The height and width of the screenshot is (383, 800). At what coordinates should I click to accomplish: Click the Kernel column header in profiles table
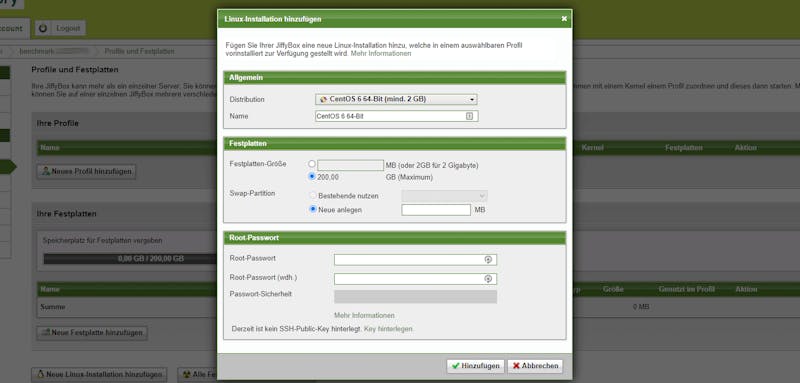coord(592,148)
